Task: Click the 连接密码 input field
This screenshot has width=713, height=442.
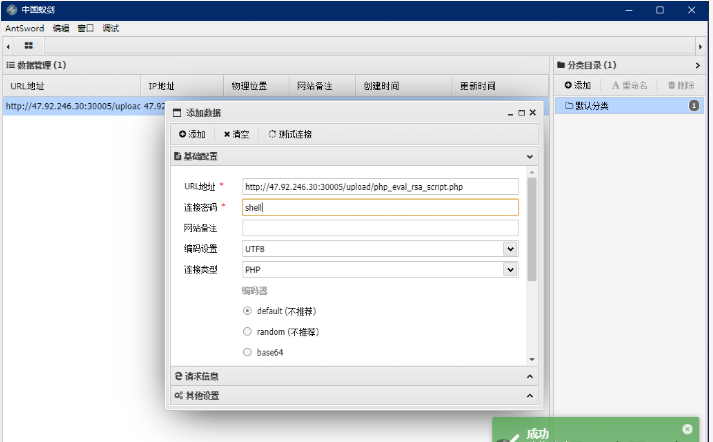Action: pyautogui.click(x=380, y=207)
